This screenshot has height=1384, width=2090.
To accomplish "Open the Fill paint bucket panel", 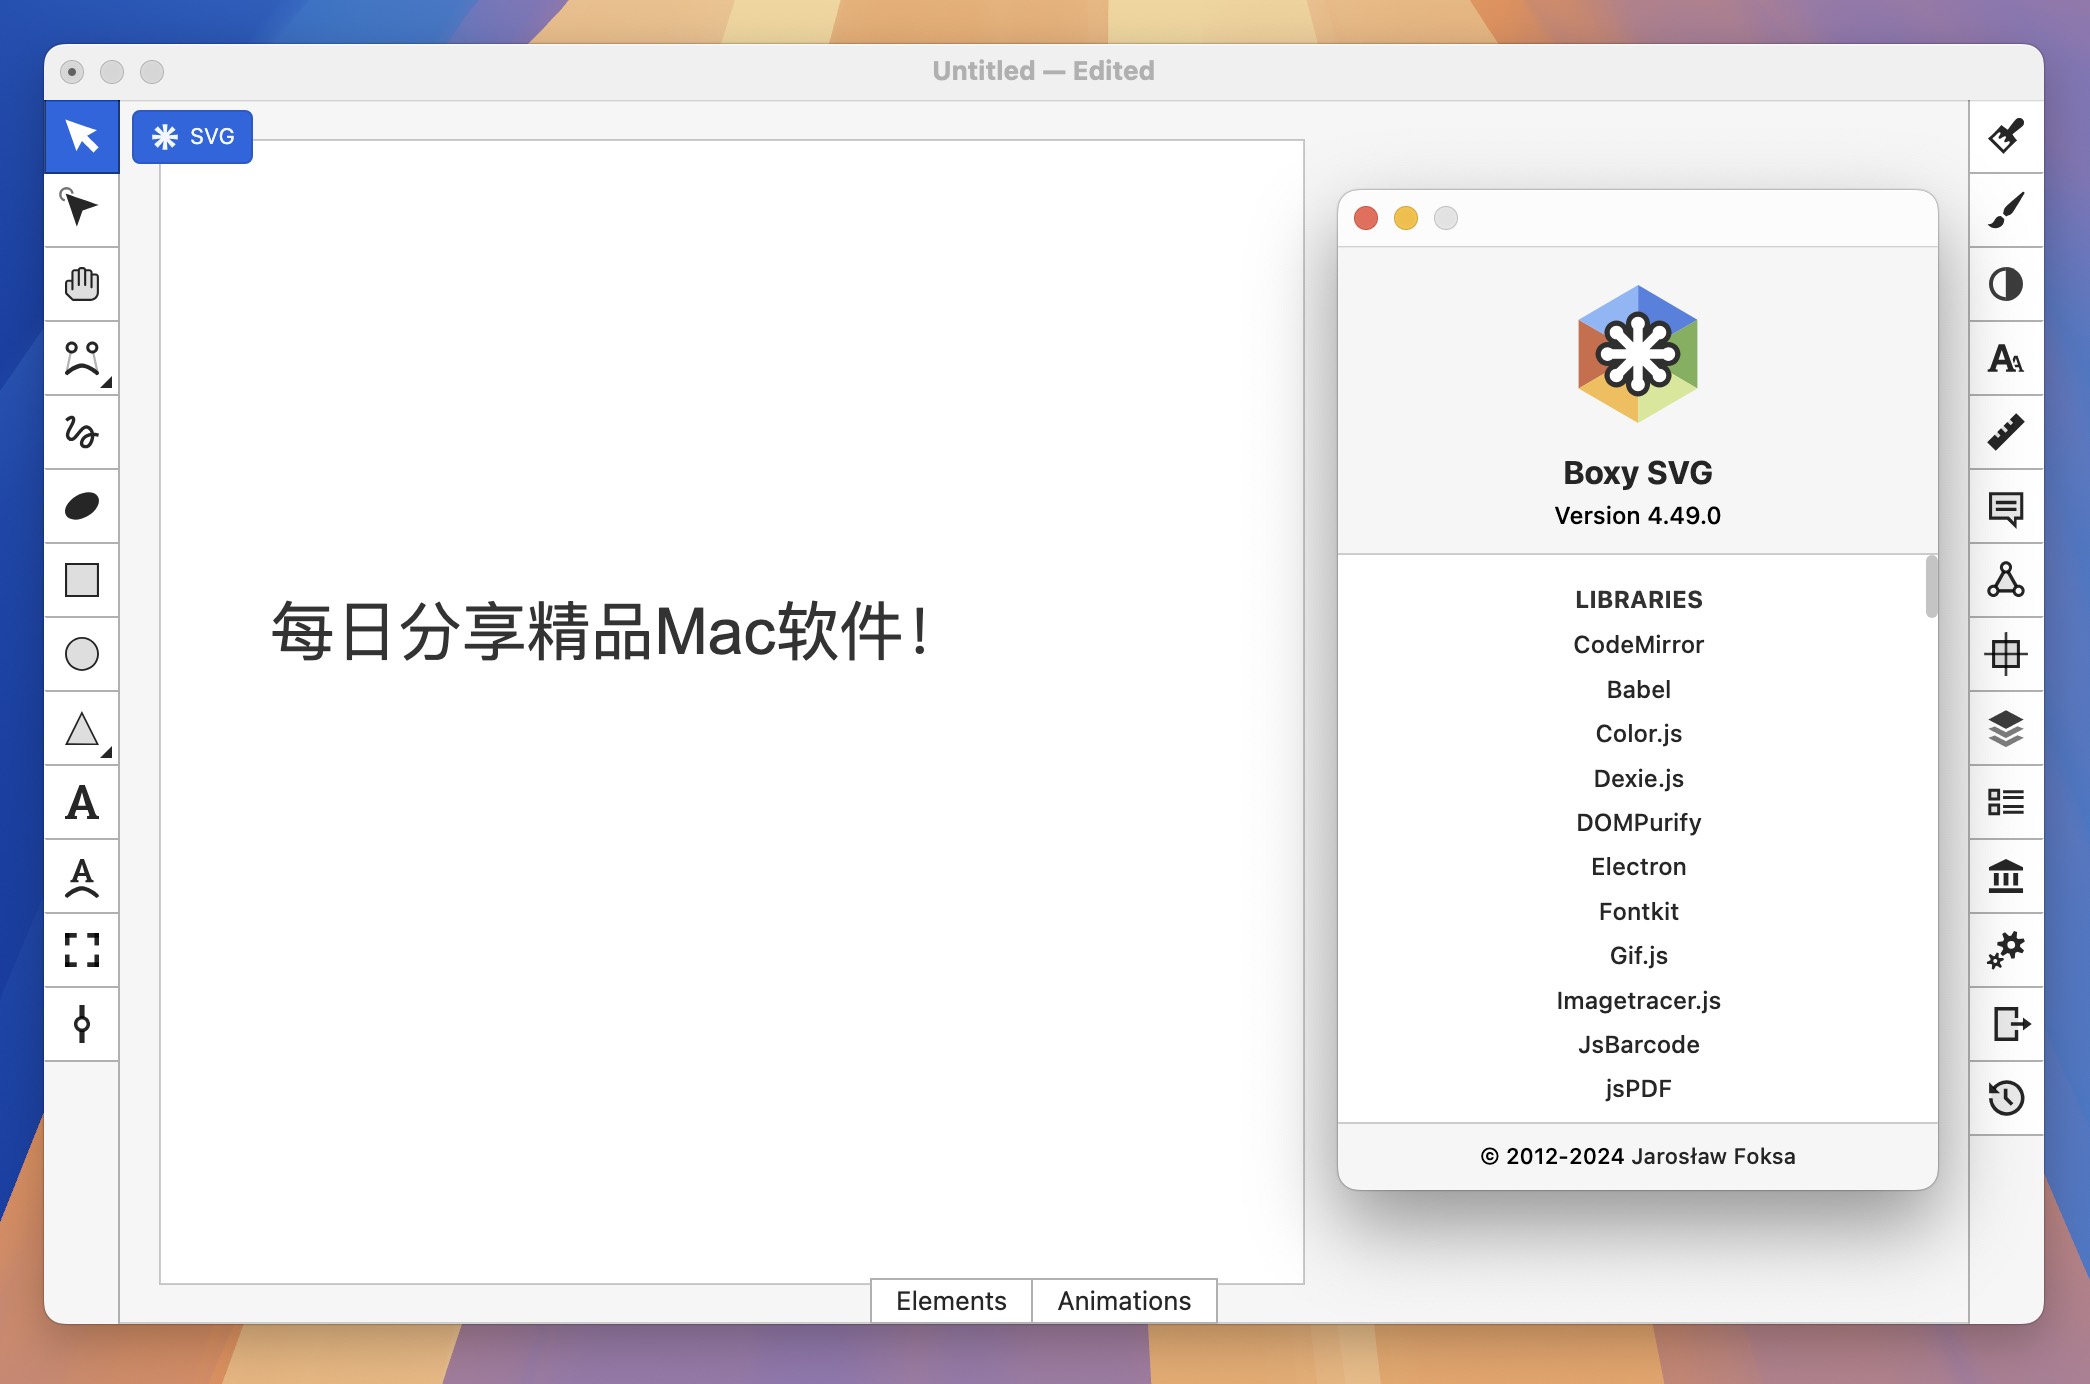I will tap(2006, 136).
